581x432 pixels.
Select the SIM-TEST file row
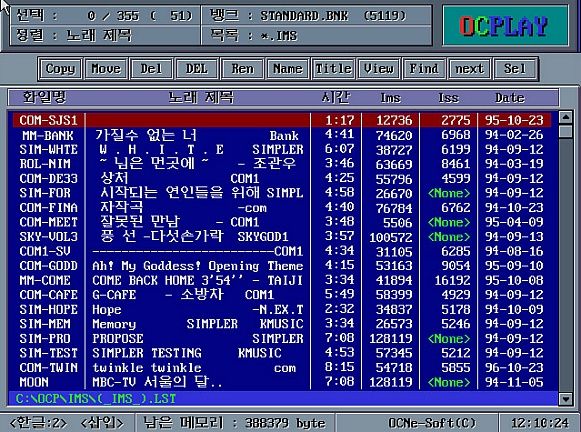tap(282, 353)
